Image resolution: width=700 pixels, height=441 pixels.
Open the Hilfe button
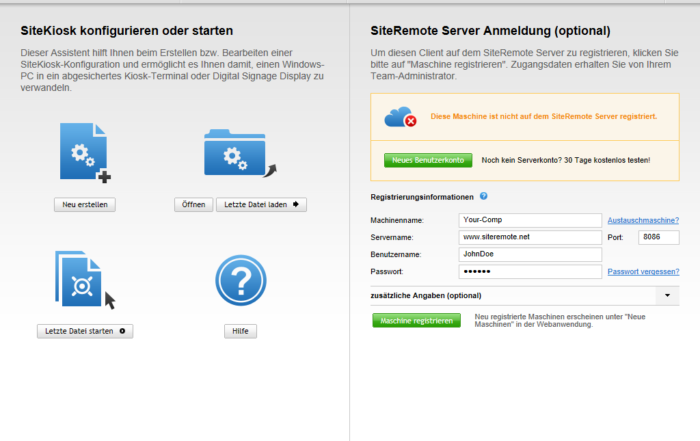[240, 331]
